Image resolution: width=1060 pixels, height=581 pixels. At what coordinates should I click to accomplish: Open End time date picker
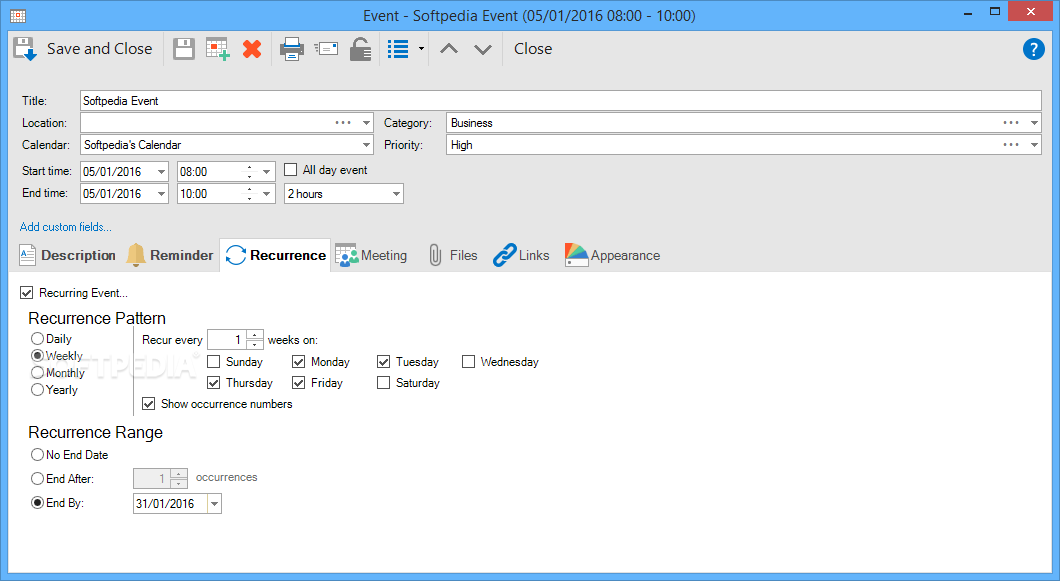[x=162, y=194]
